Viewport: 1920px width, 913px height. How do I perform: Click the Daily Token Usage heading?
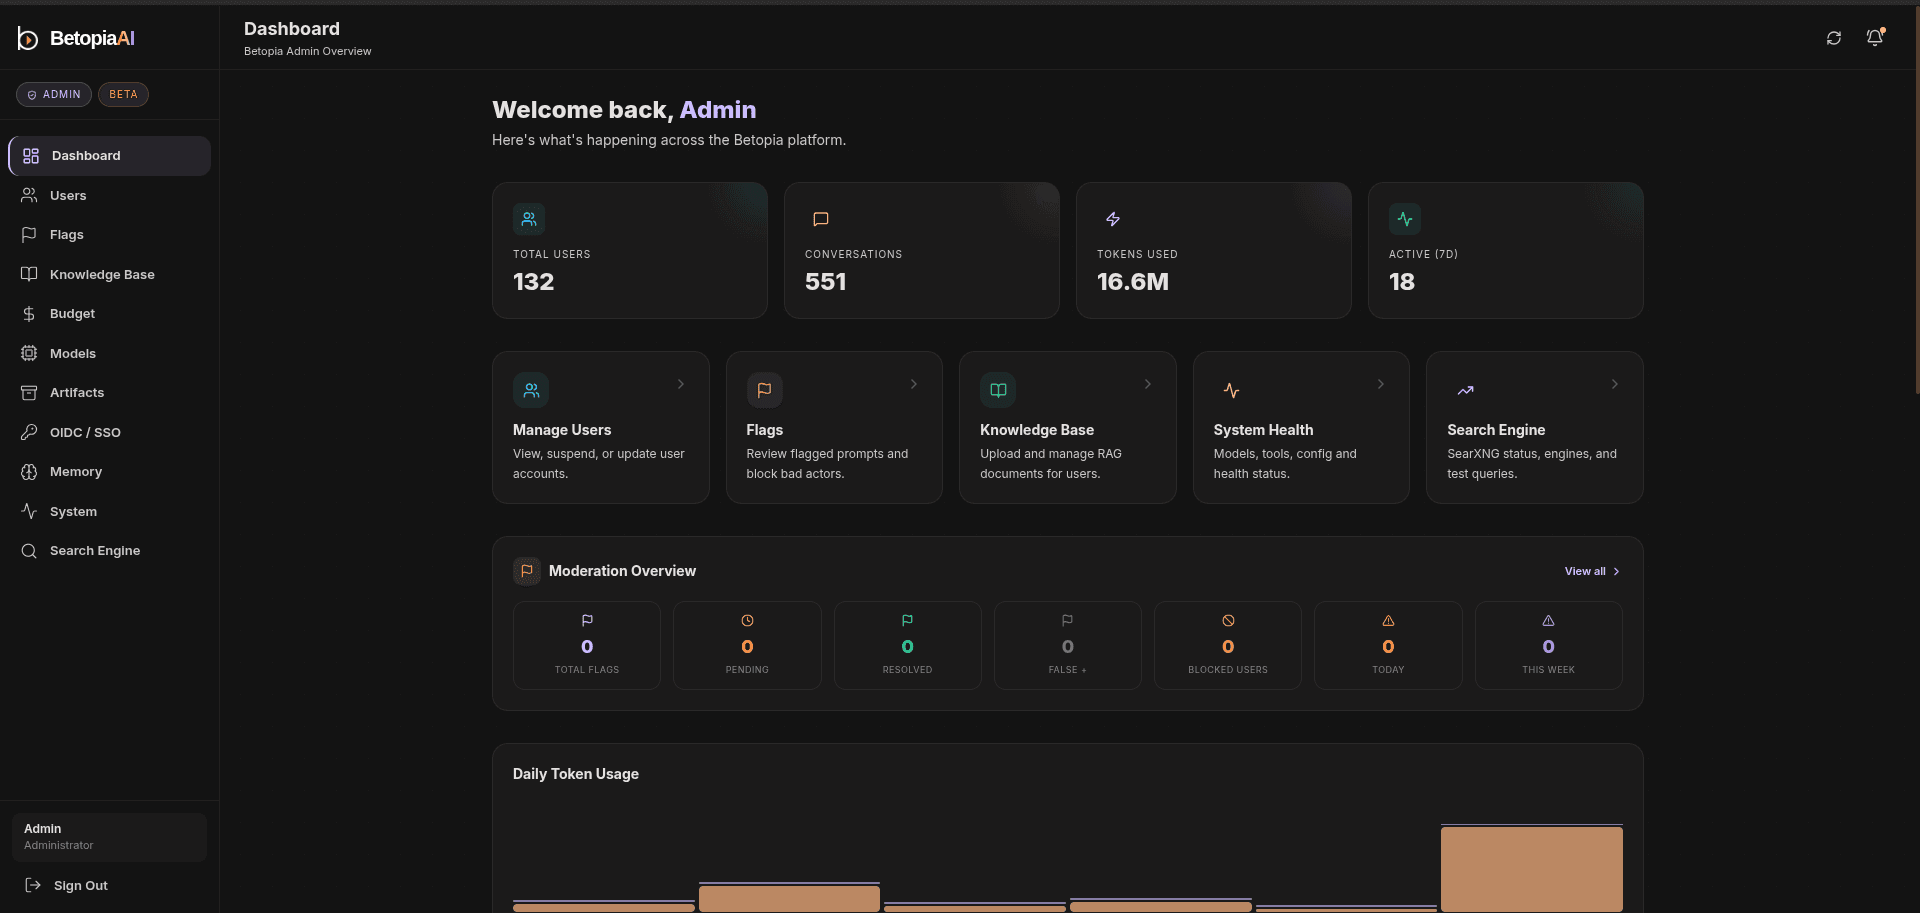click(x=576, y=774)
